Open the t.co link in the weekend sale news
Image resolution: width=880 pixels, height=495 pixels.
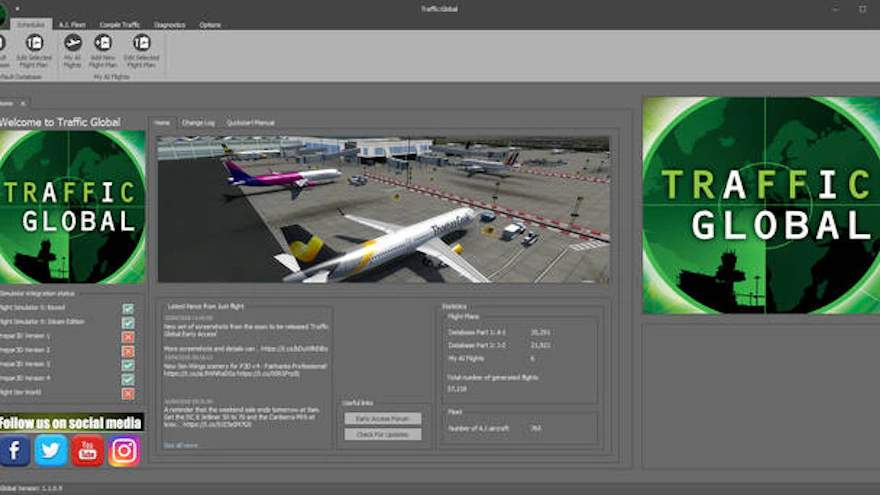[x=217, y=424]
